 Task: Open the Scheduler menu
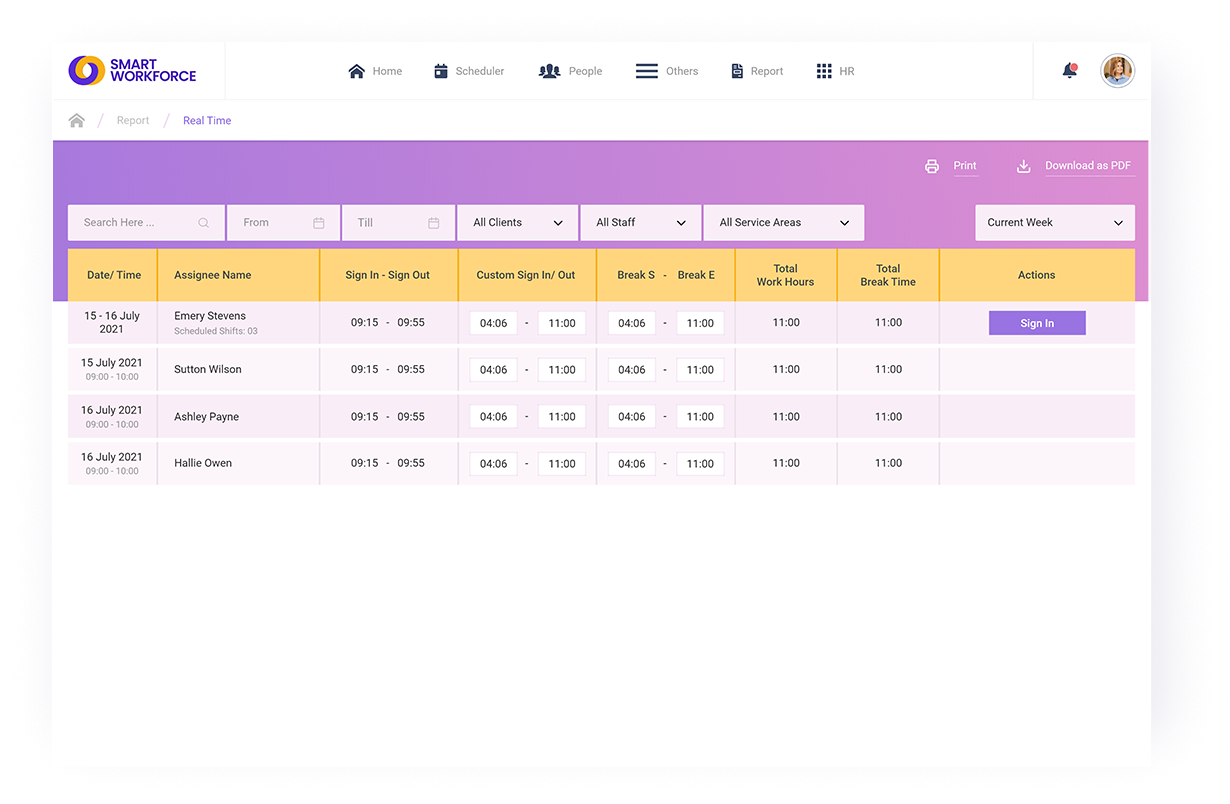[x=469, y=71]
